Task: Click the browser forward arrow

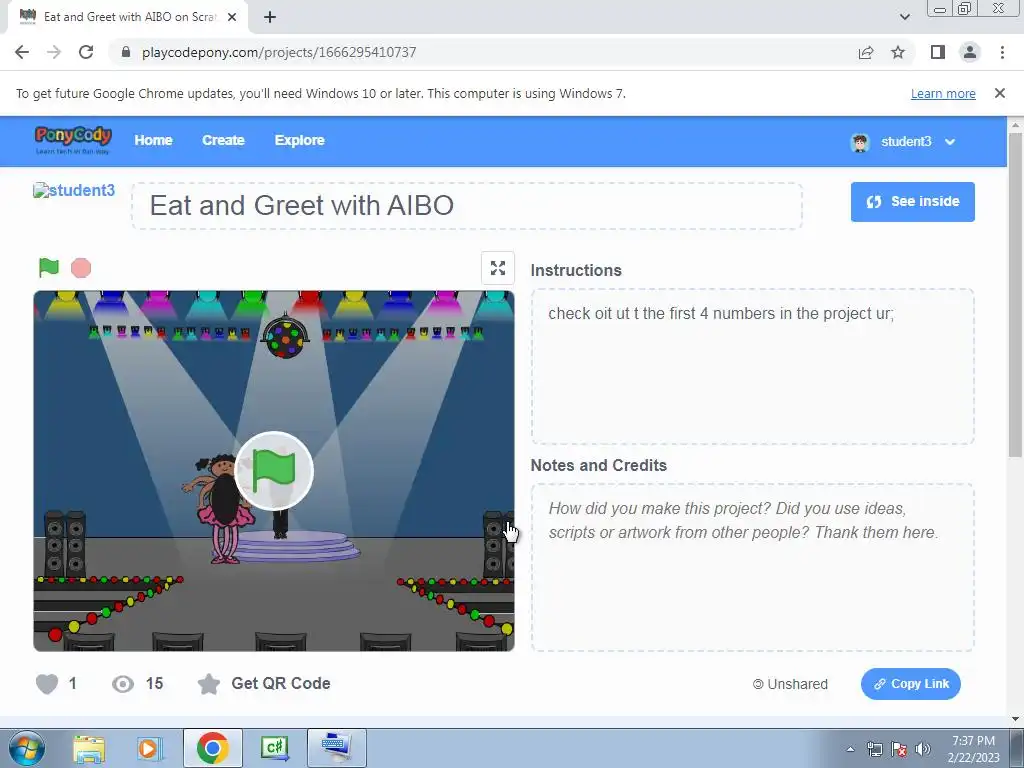Action: [x=54, y=52]
